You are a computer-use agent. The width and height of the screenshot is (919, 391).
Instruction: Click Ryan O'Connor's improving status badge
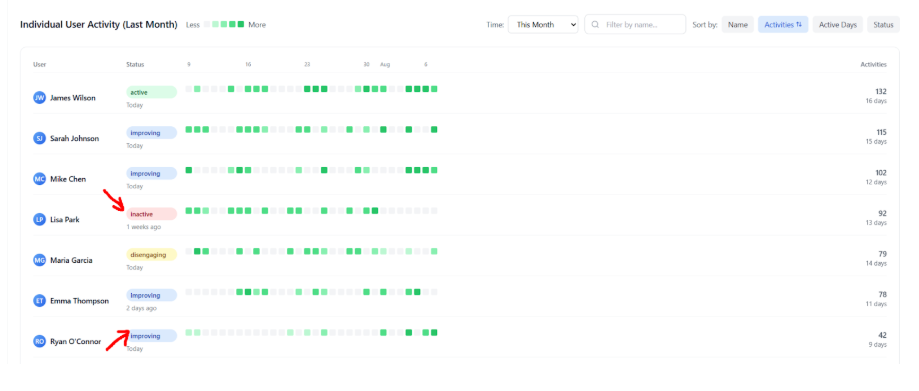tap(151, 336)
